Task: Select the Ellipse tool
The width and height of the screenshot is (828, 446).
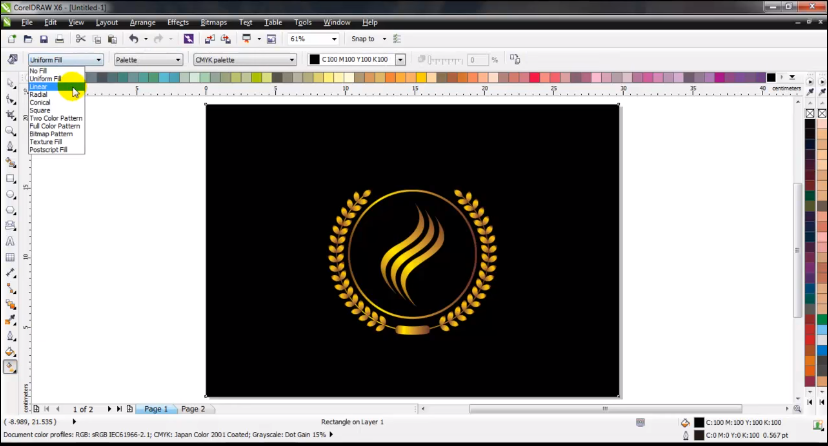Action: [10, 194]
